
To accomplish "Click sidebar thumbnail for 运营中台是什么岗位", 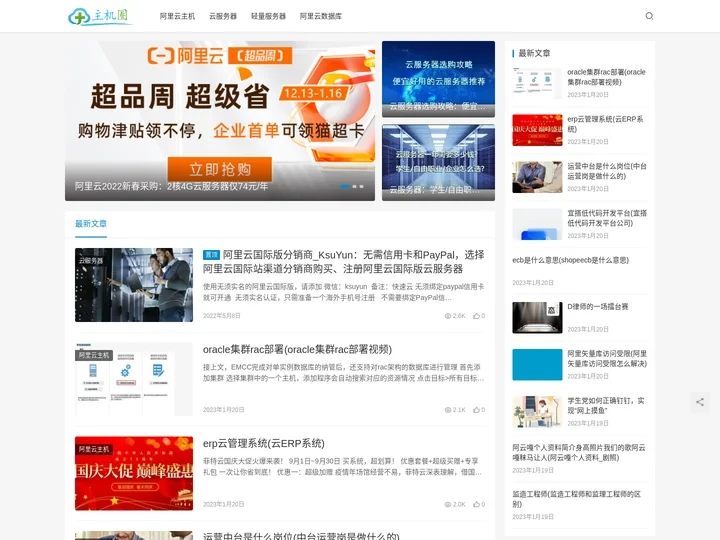I will (537, 177).
